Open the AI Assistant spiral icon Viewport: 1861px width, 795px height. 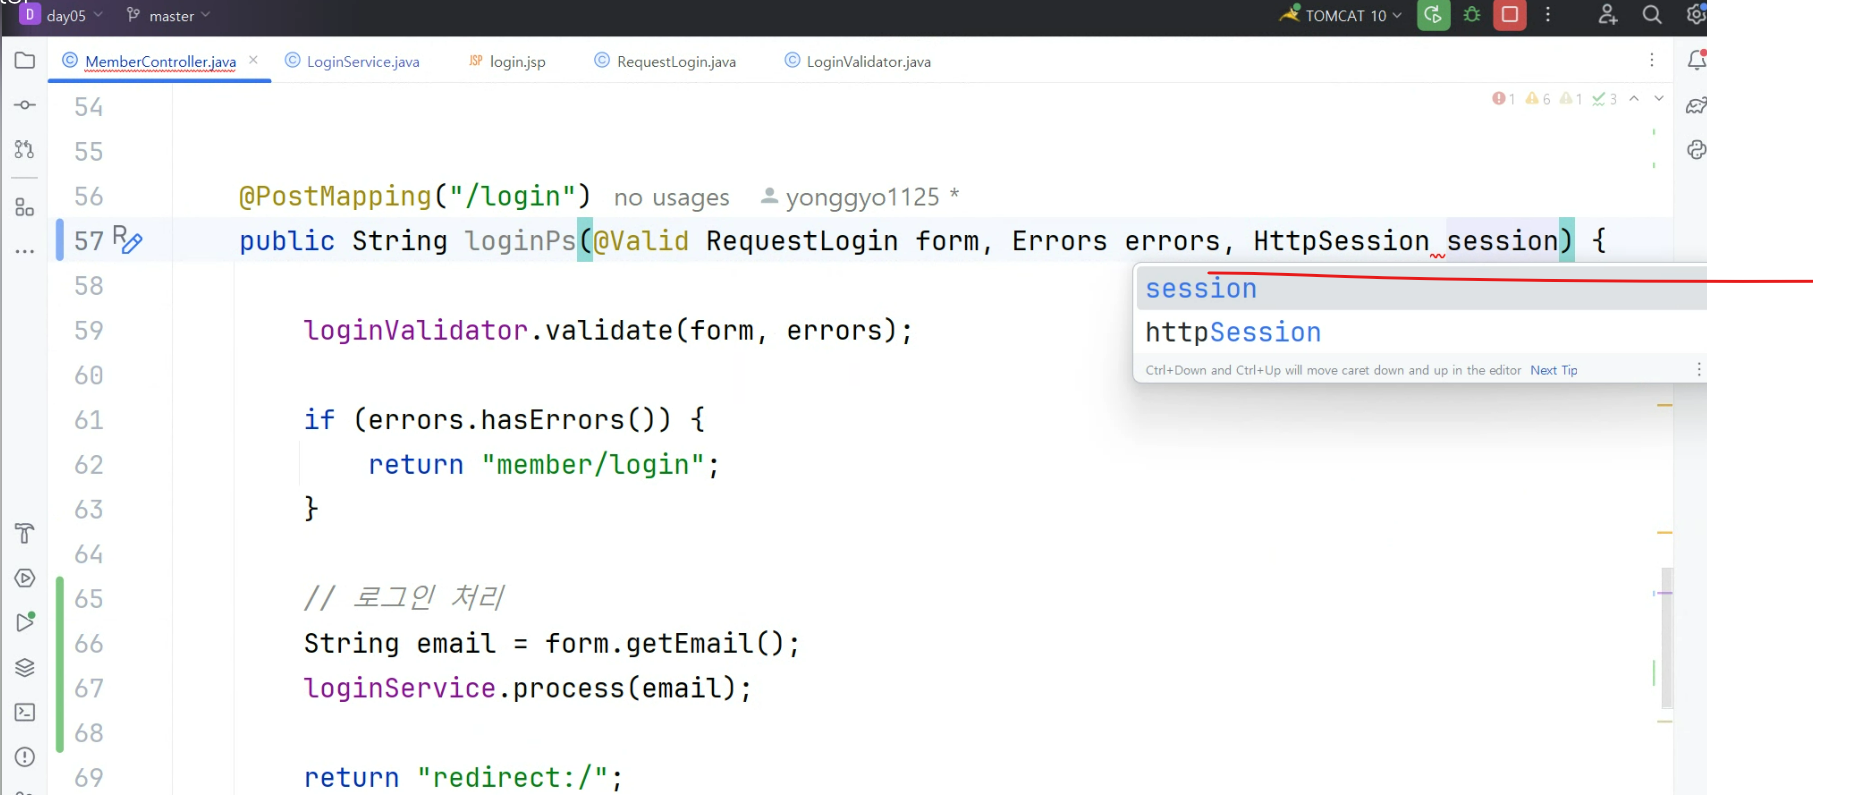pyautogui.click(x=1696, y=150)
